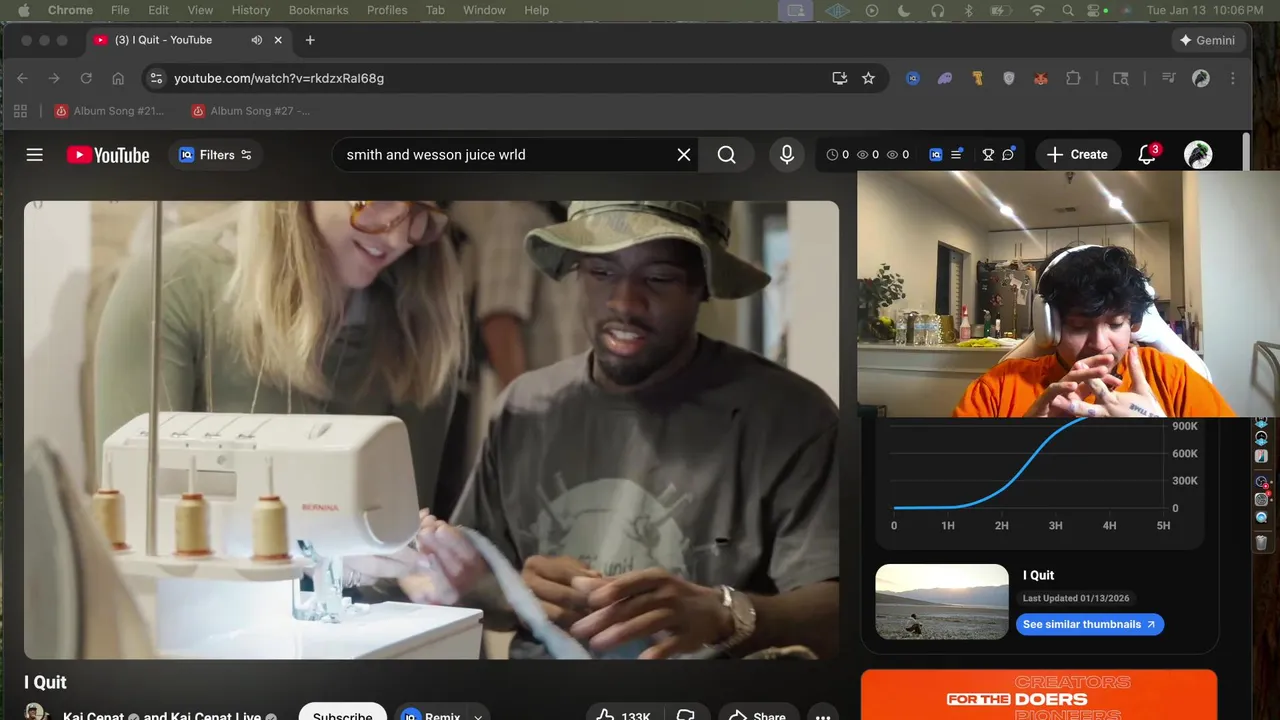Open the MetaMask fox extension

point(1041,78)
